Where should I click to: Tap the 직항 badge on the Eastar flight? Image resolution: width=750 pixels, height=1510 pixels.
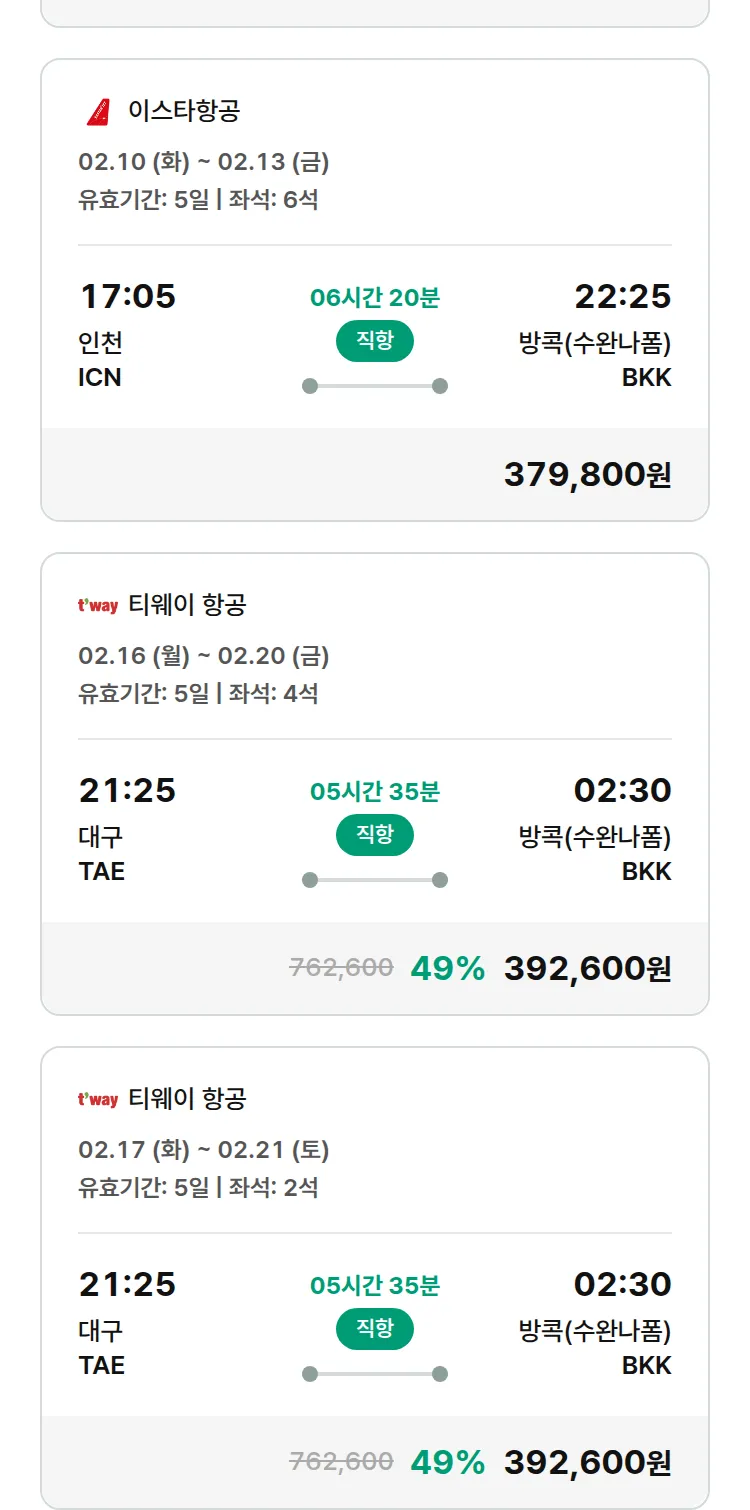click(375, 341)
